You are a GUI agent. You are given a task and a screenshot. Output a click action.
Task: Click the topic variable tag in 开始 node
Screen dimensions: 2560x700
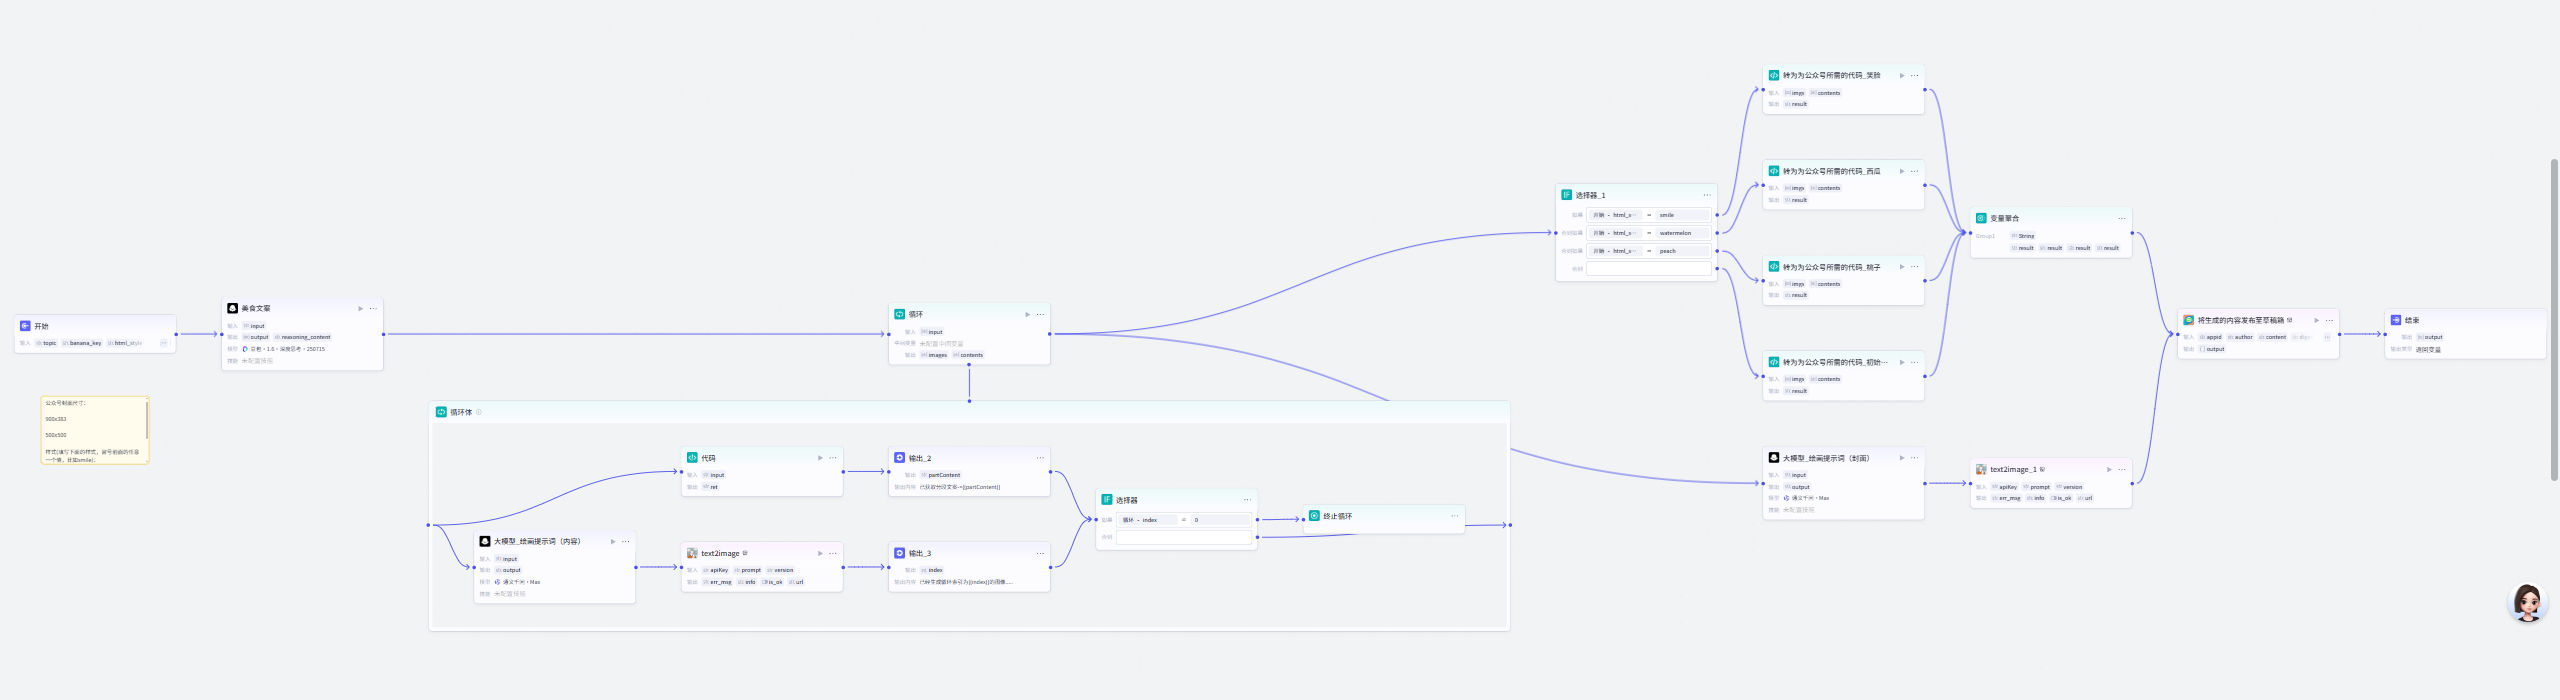coord(47,343)
